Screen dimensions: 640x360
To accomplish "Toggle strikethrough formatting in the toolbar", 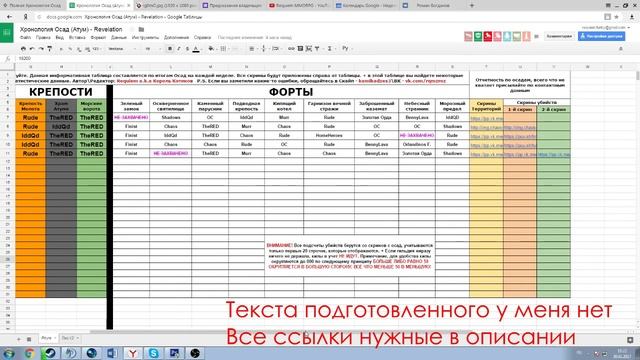I will pyautogui.click(x=187, y=49).
